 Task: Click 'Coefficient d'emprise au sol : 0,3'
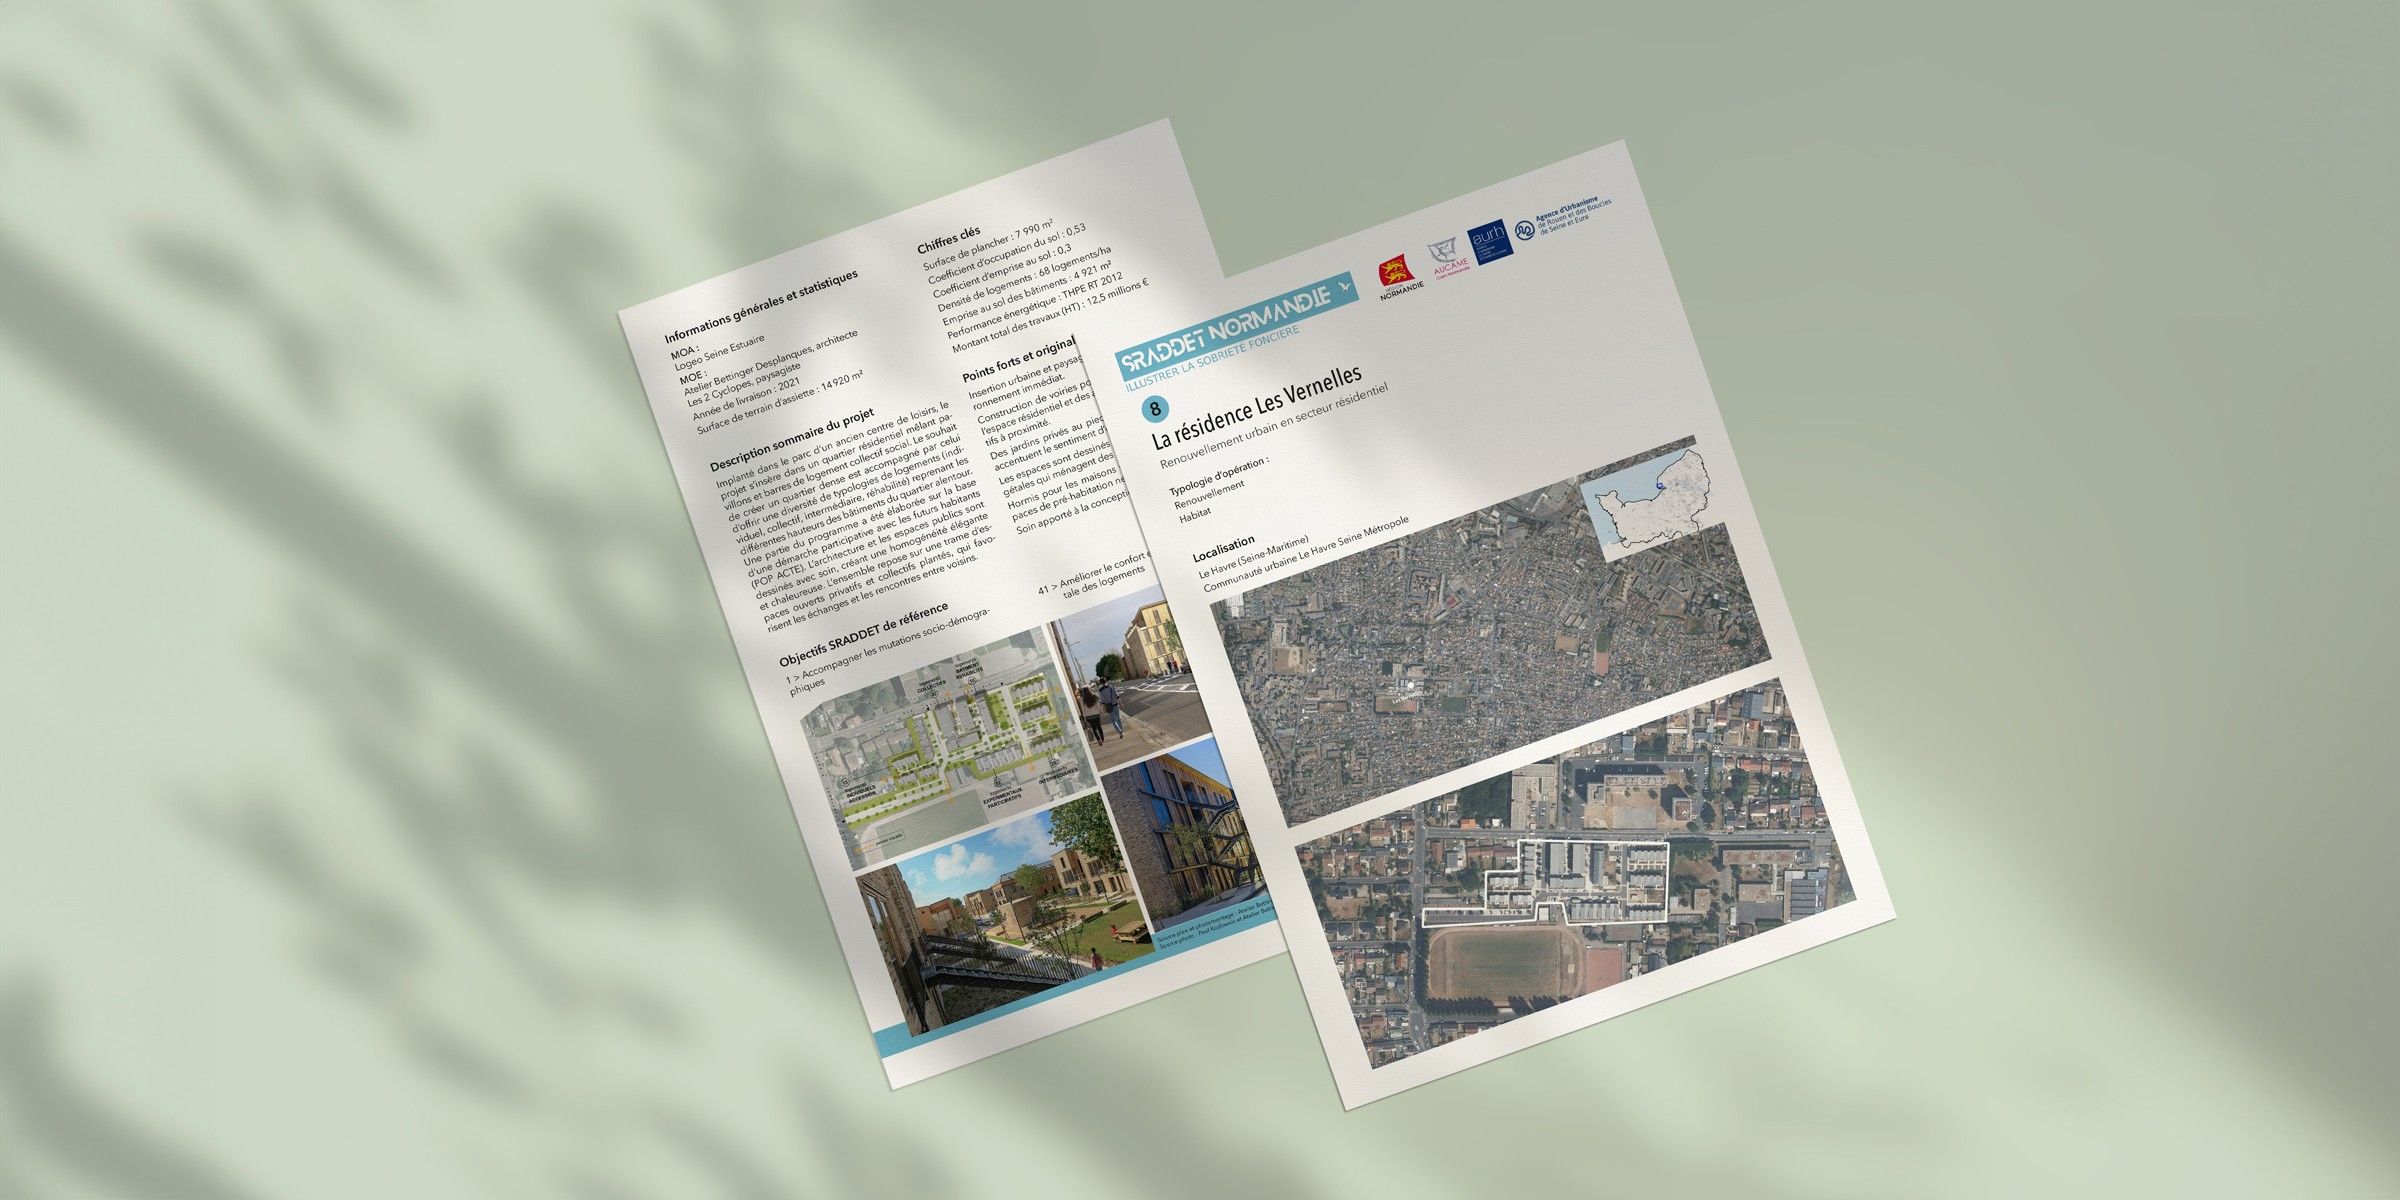coord(1001,271)
